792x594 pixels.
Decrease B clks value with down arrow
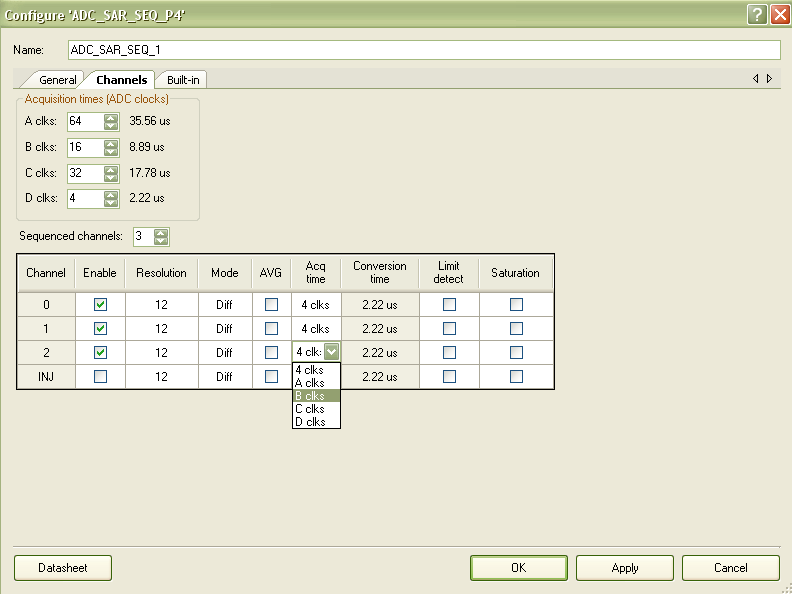pos(111,152)
